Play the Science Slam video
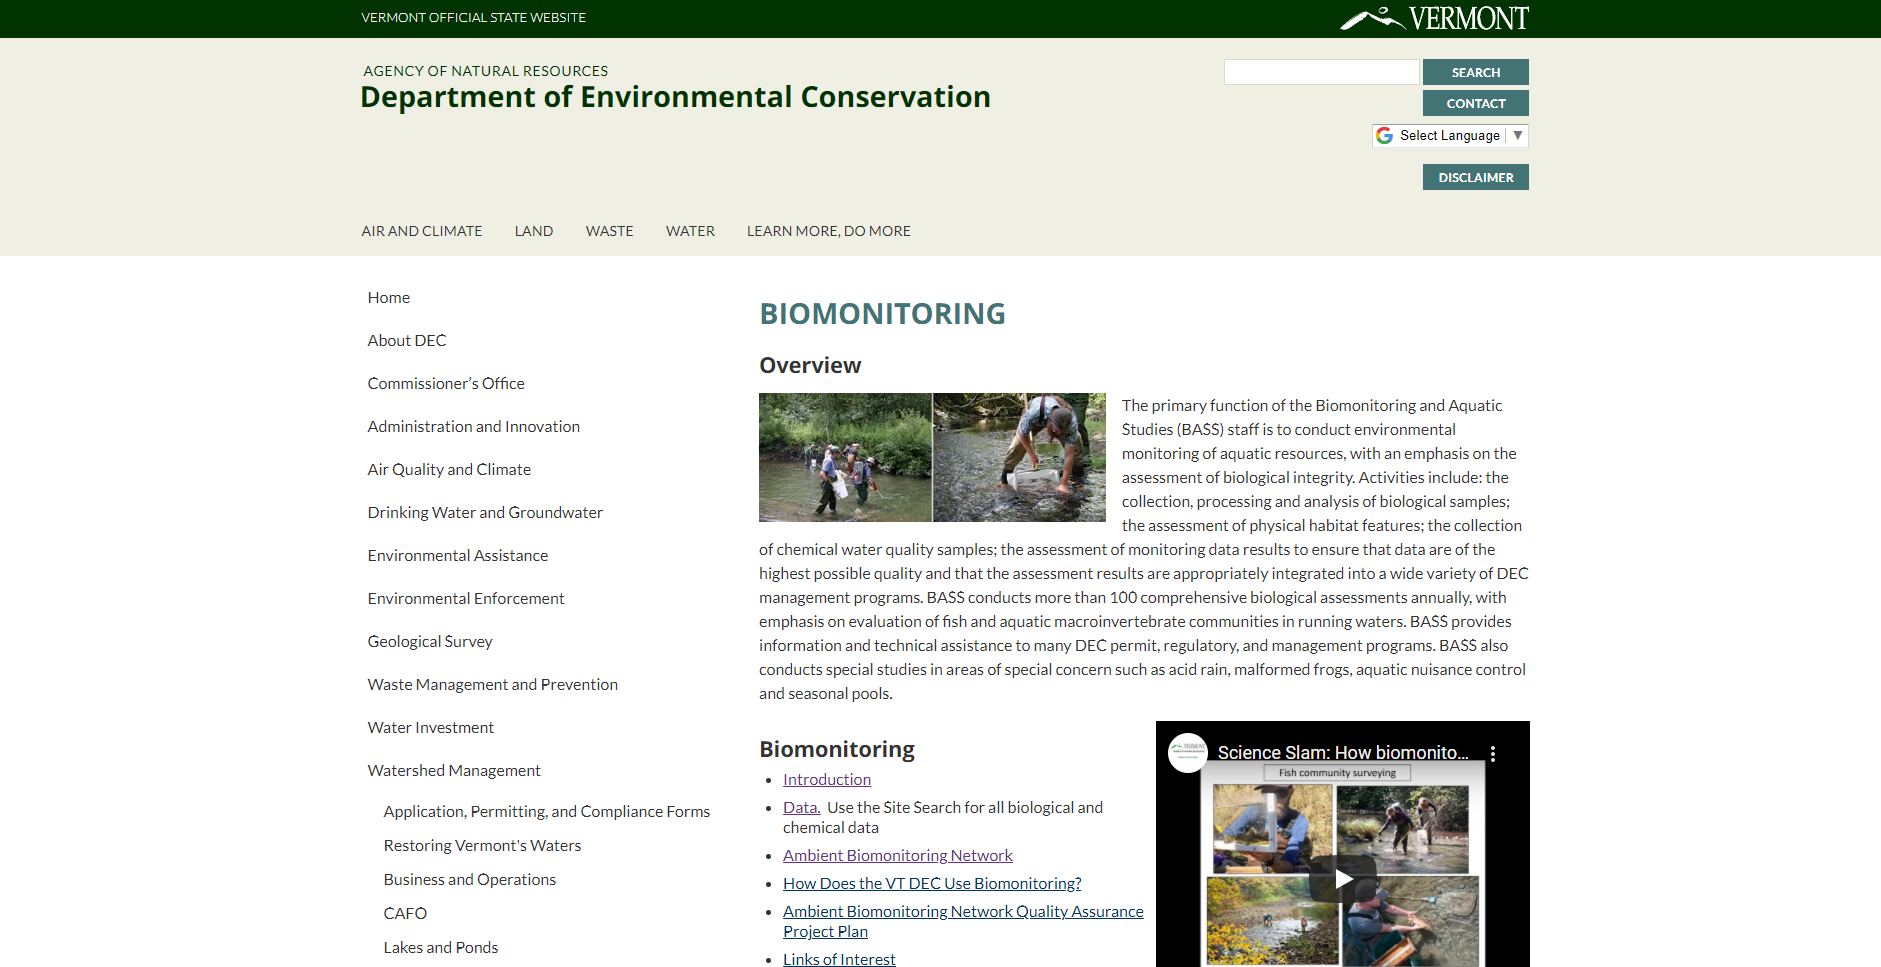The image size is (1881, 967). point(1342,879)
